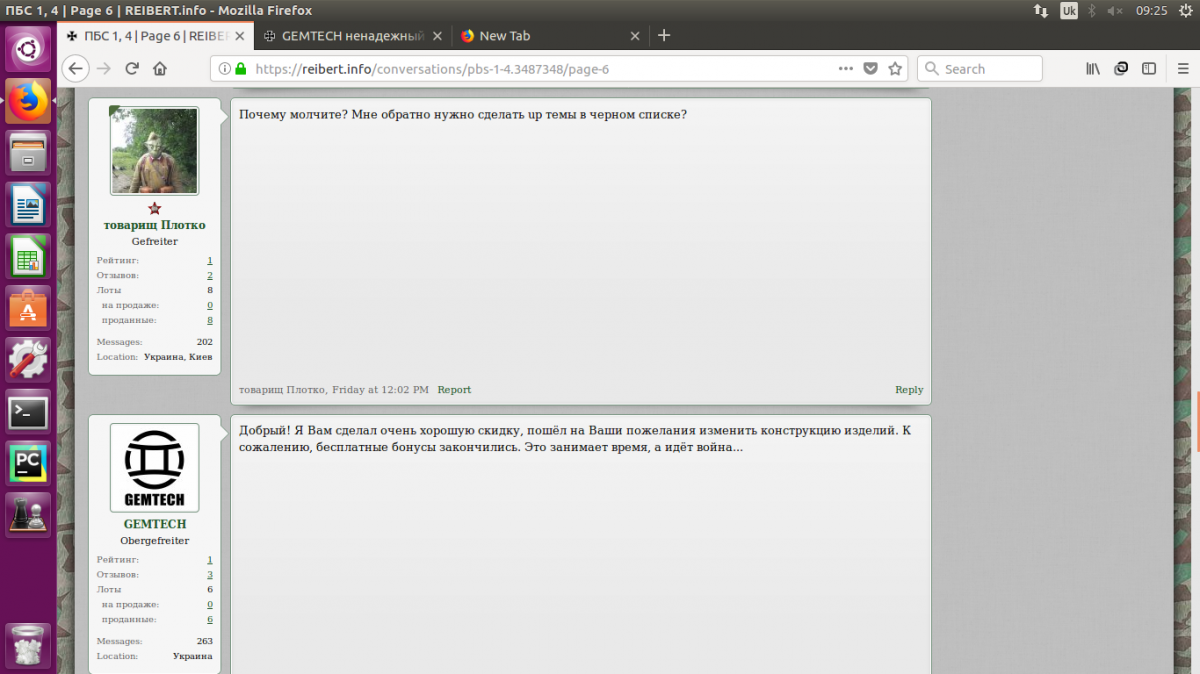Viewport: 1200px width, 674px height.
Task: Click товарищ Плотко message author footer name
Action: tap(283, 390)
